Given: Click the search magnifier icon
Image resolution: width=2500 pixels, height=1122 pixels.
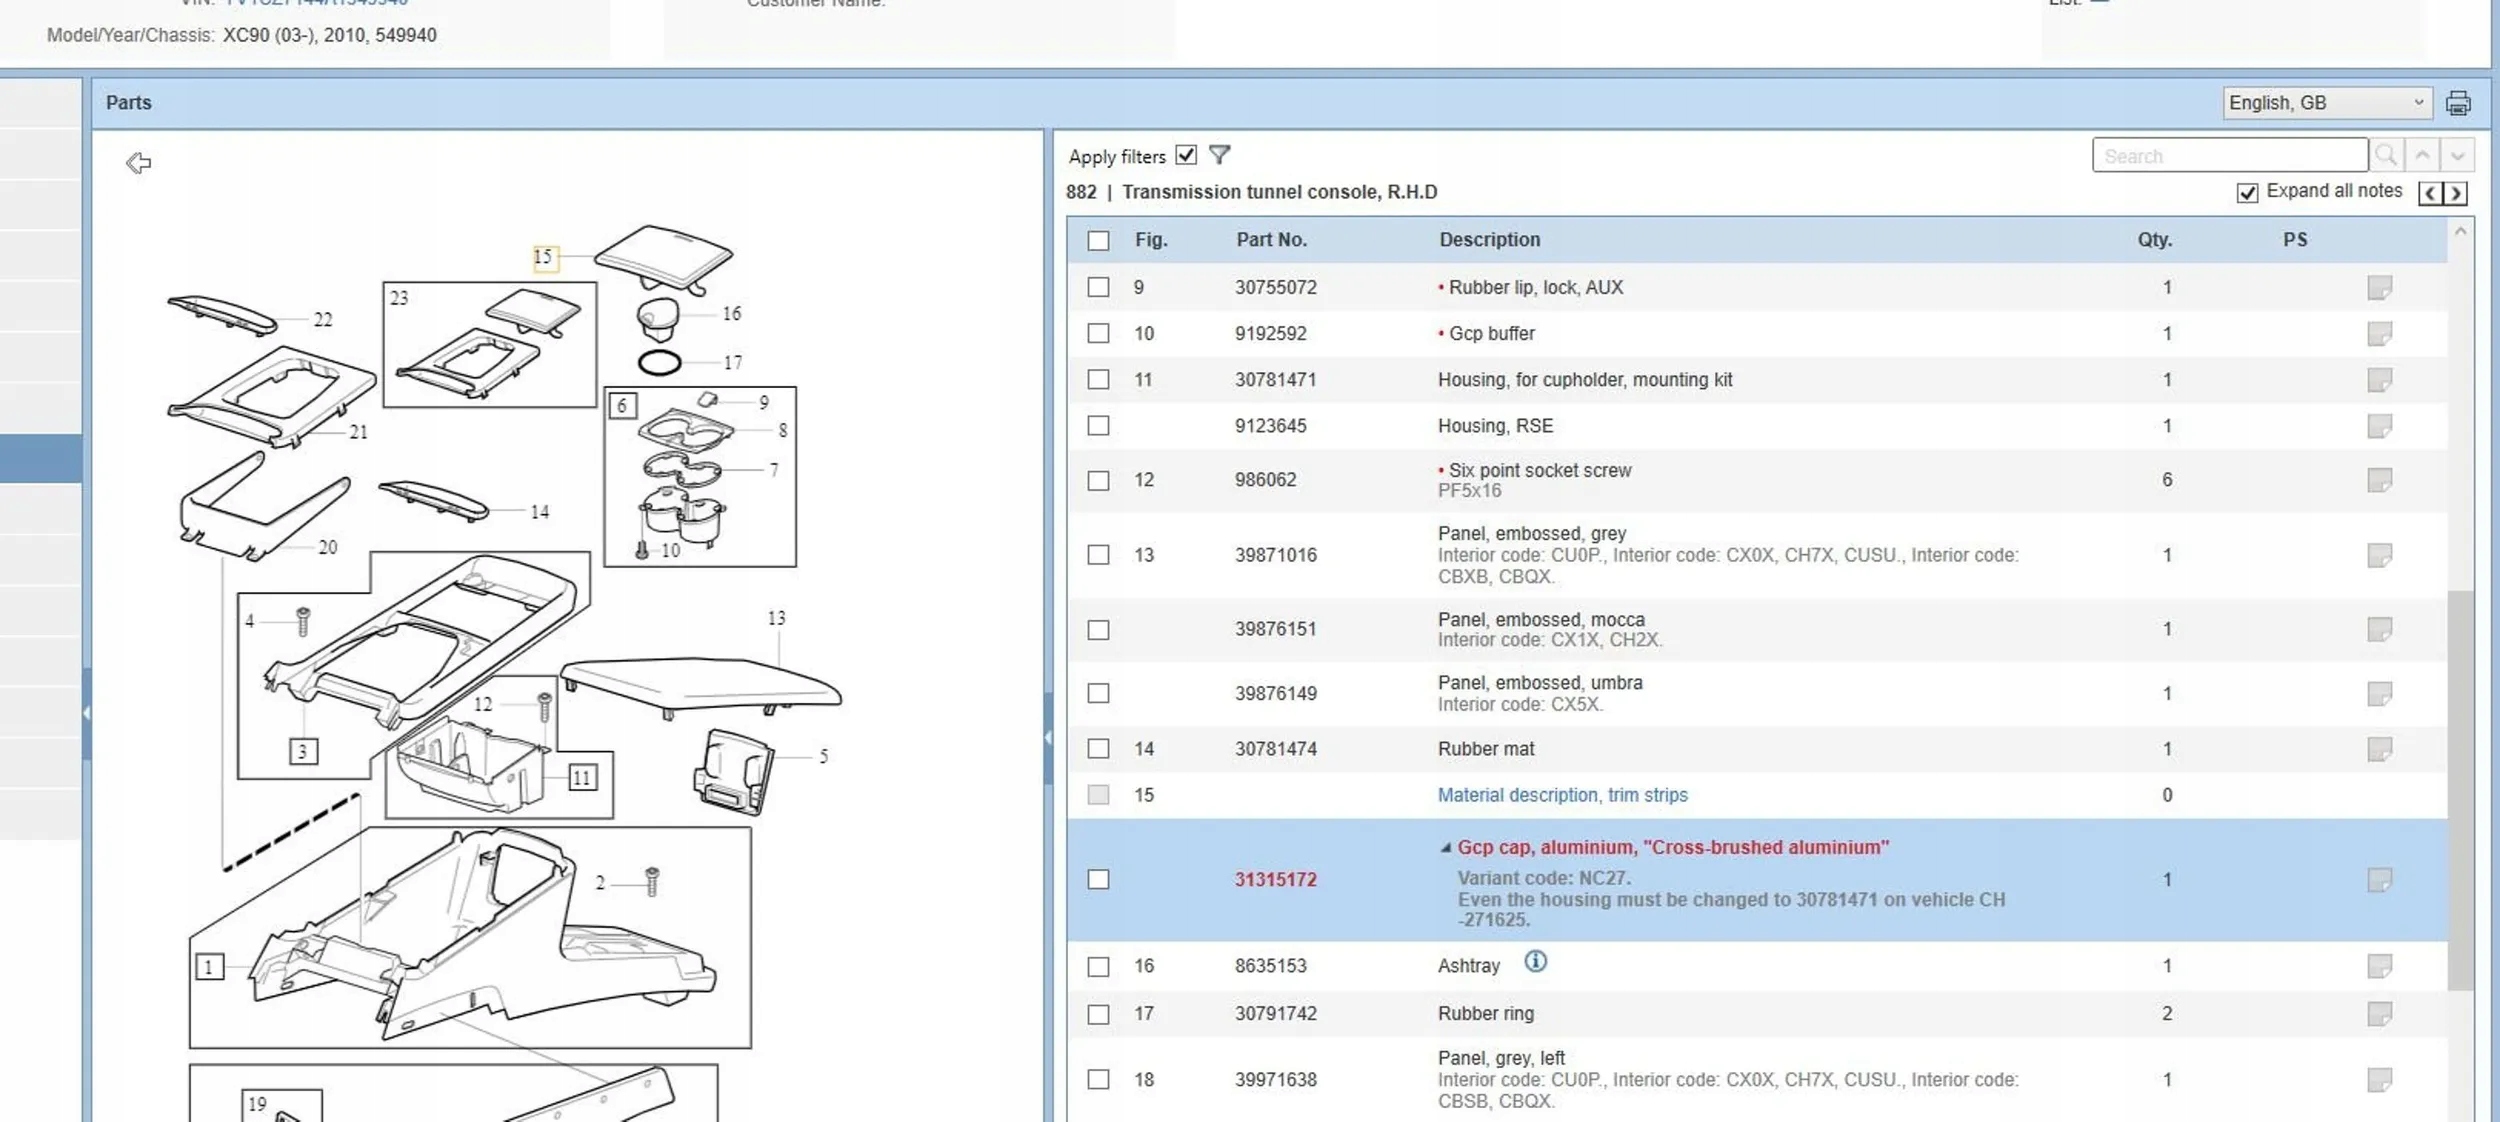Looking at the screenshot, I should pyautogui.click(x=2386, y=155).
